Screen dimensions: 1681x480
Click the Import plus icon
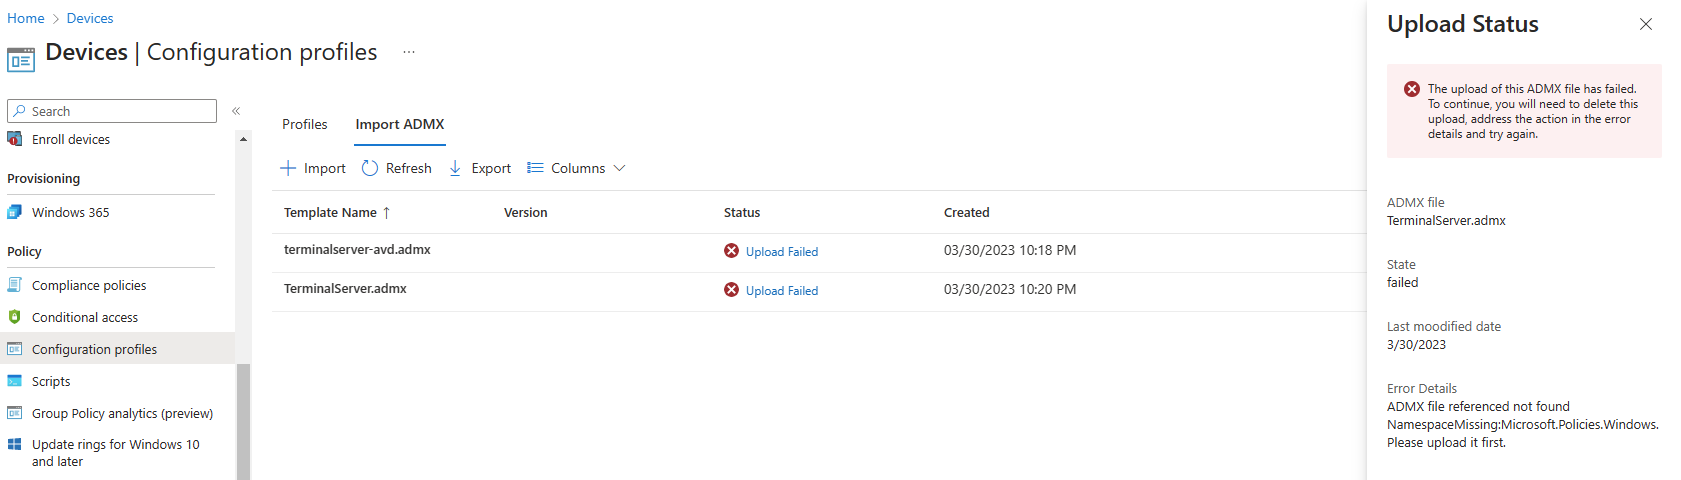pos(288,168)
